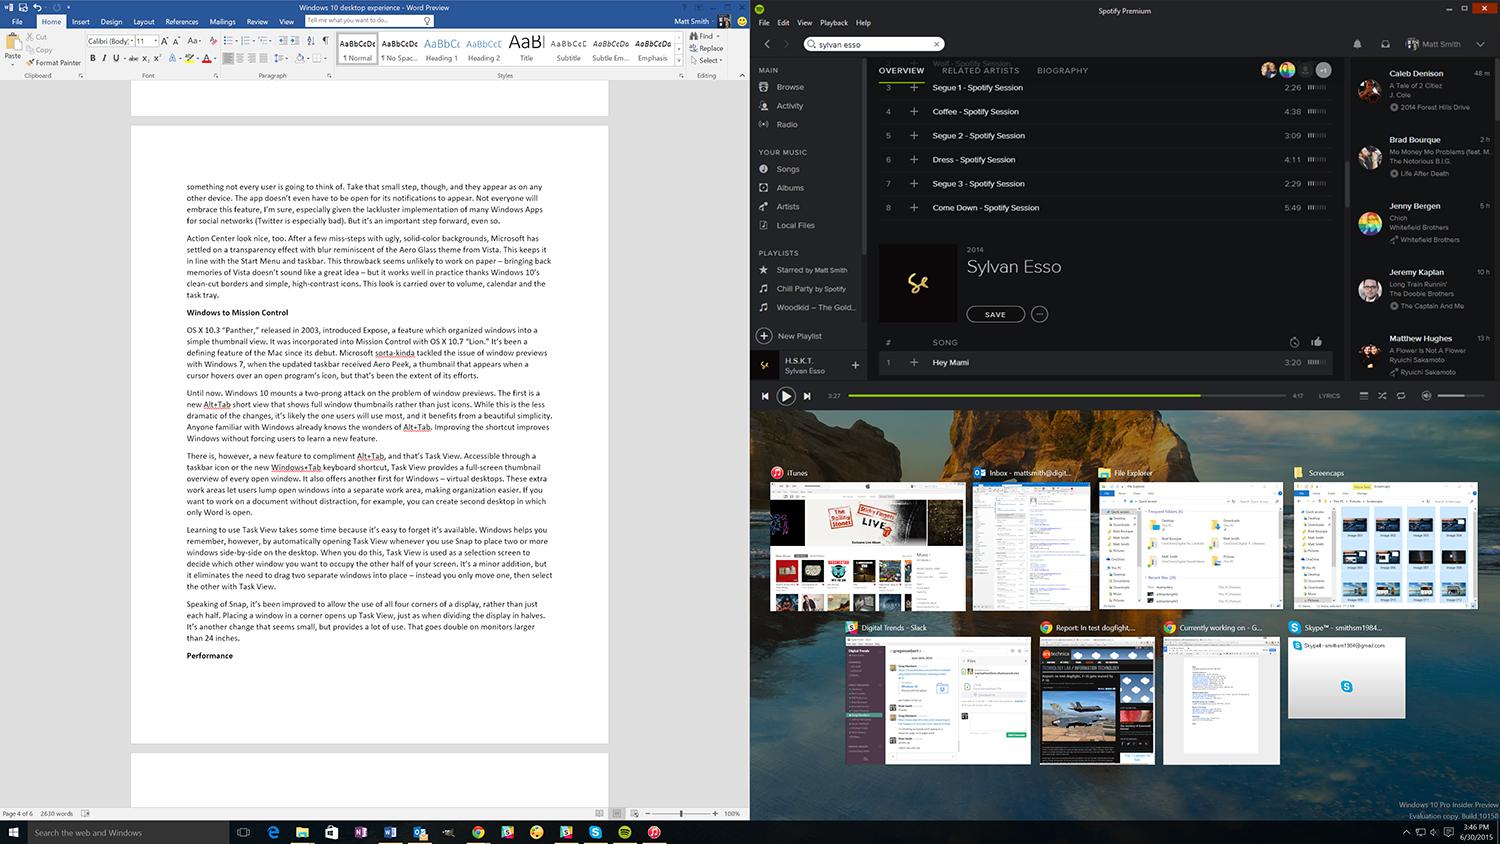Open the Select dropdown in Editing group
This screenshot has width=1500, height=844.
click(706, 60)
